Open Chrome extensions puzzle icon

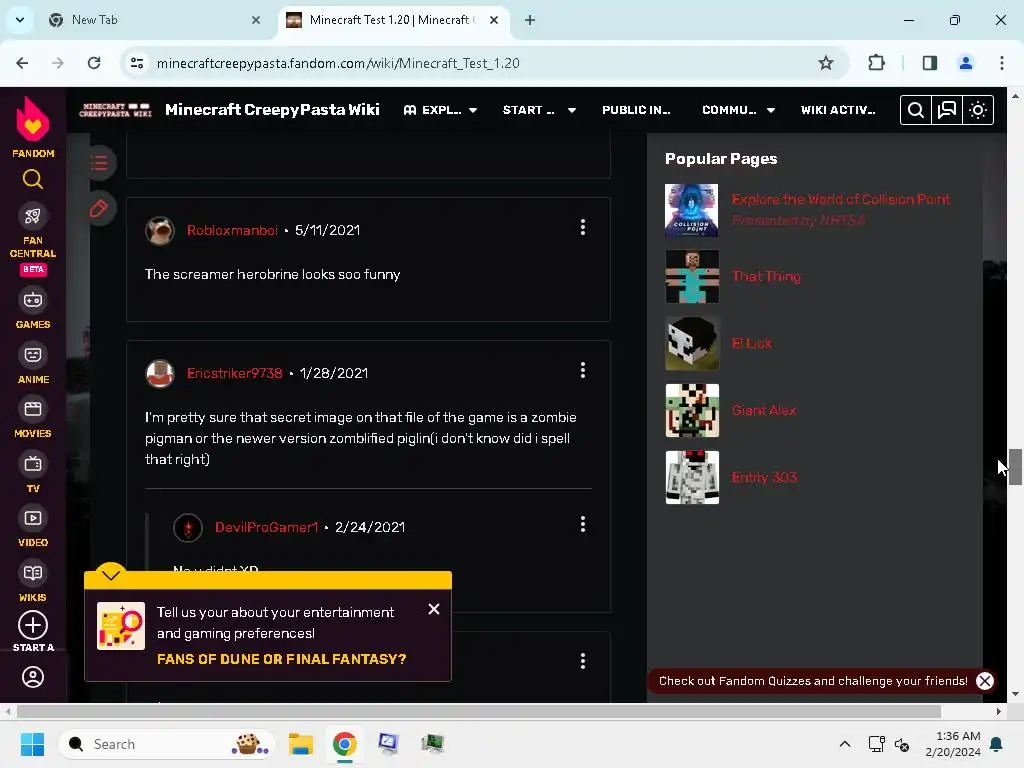876,63
